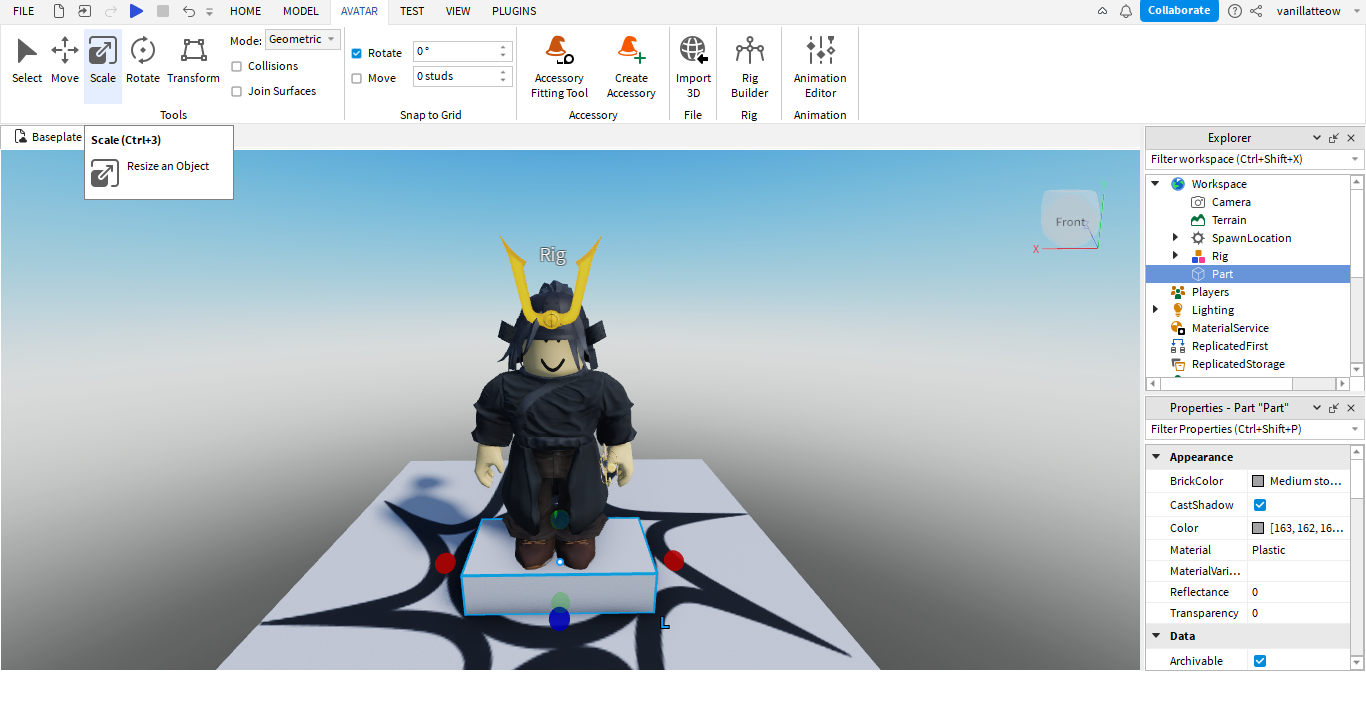Select the Rotate tool
This screenshot has height=703, width=1366.
tap(142, 61)
